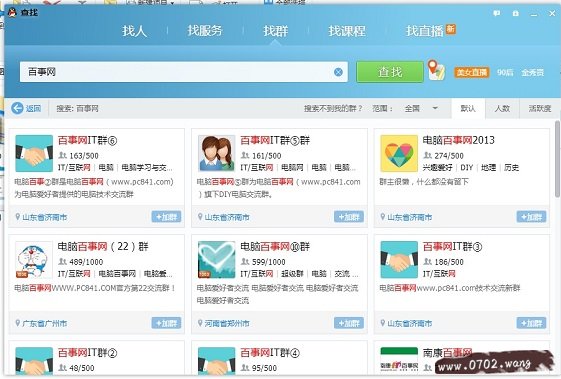Click member count 163/500
This screenshot has height=379, width=561.
pyautogui.click(x=84, y=156)
